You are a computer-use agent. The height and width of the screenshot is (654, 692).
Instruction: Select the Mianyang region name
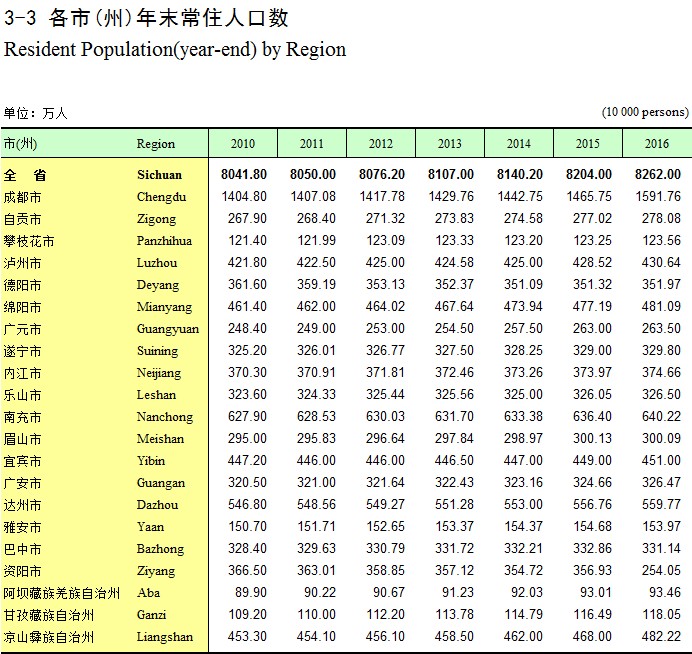click(x=164, y=307)
